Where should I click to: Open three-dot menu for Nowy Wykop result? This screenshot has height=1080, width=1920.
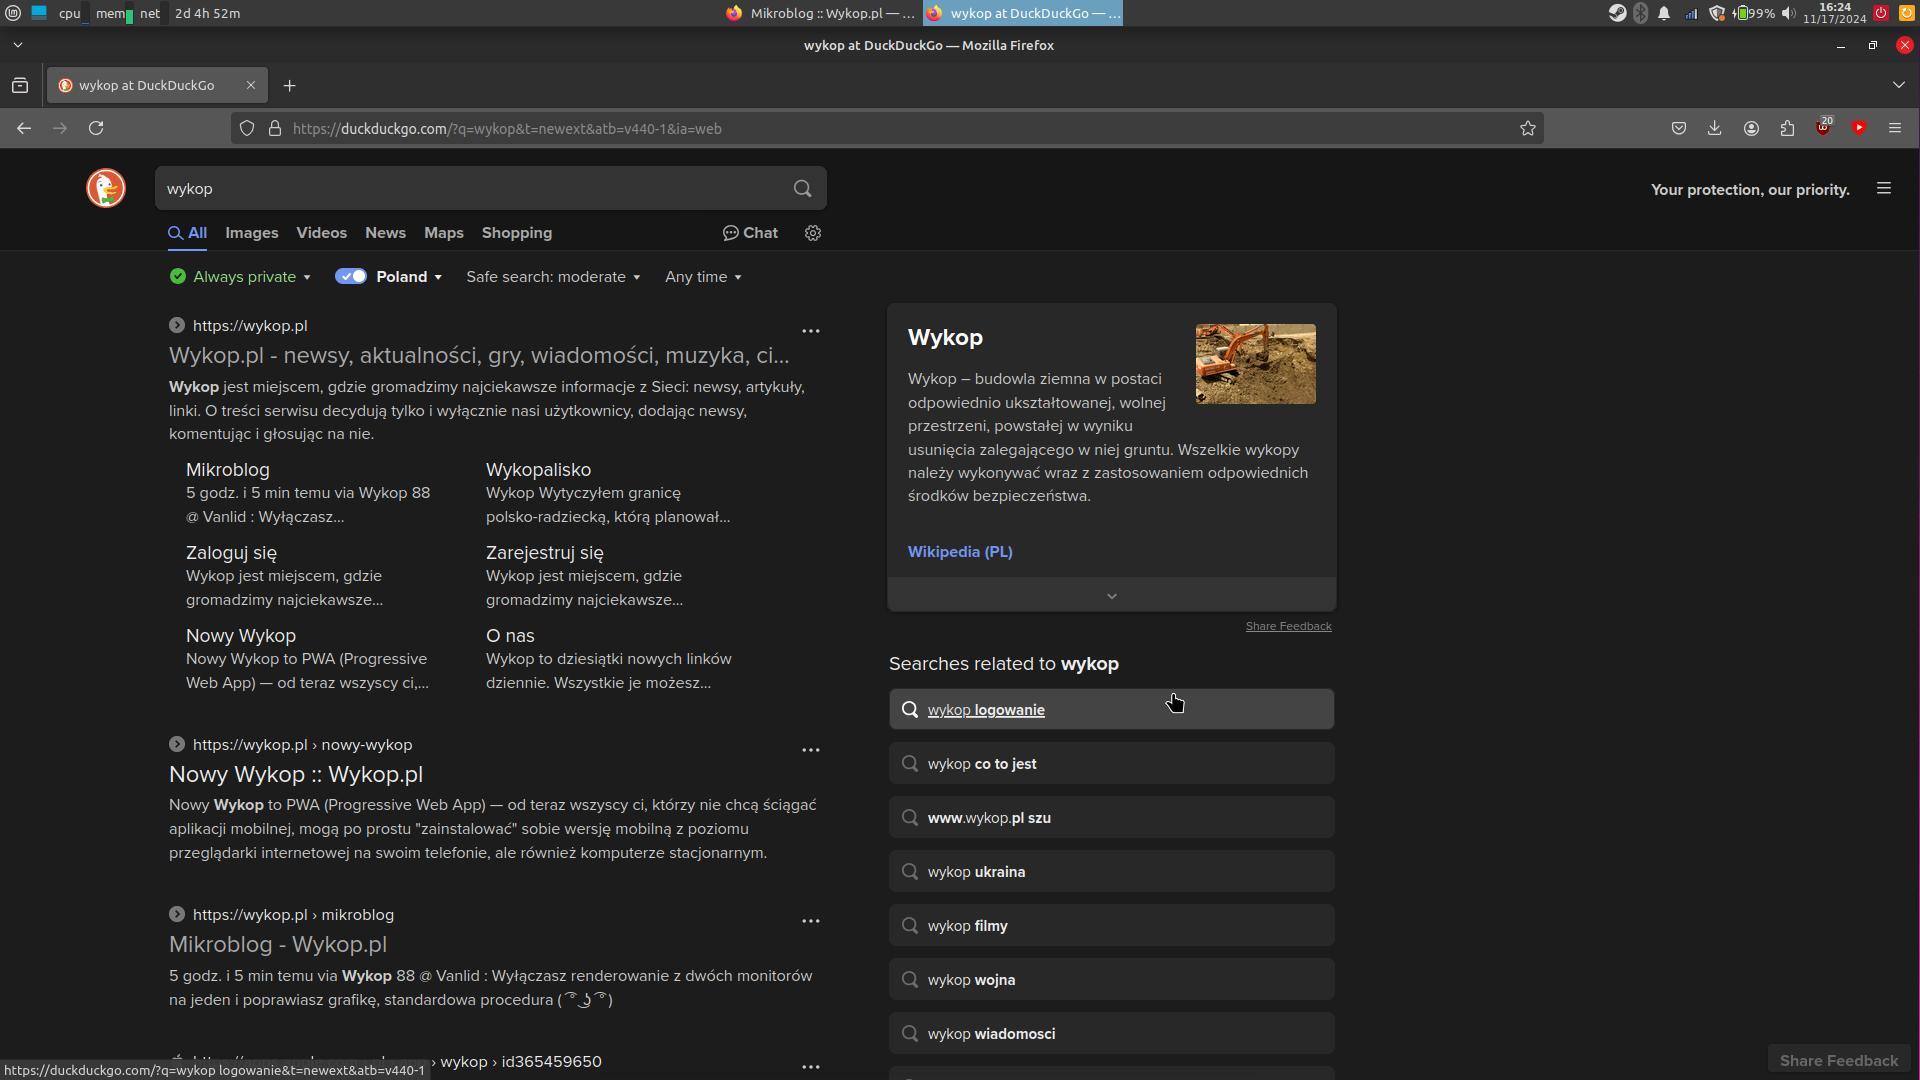click(810, 750)
